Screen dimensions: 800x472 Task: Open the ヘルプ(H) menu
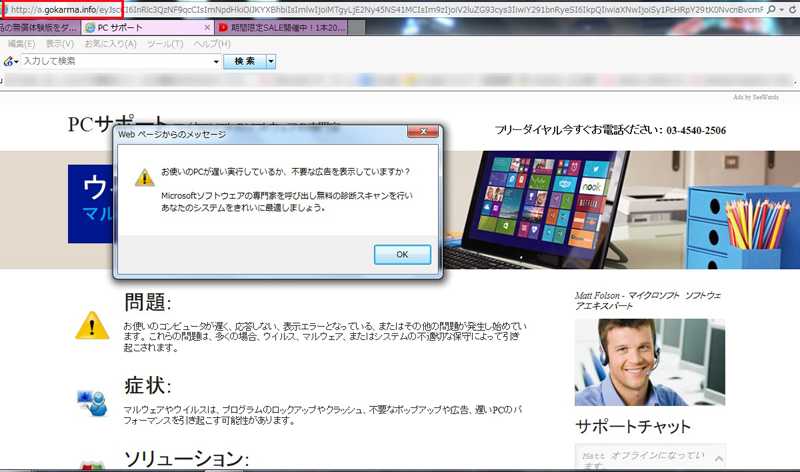(212, 44)
